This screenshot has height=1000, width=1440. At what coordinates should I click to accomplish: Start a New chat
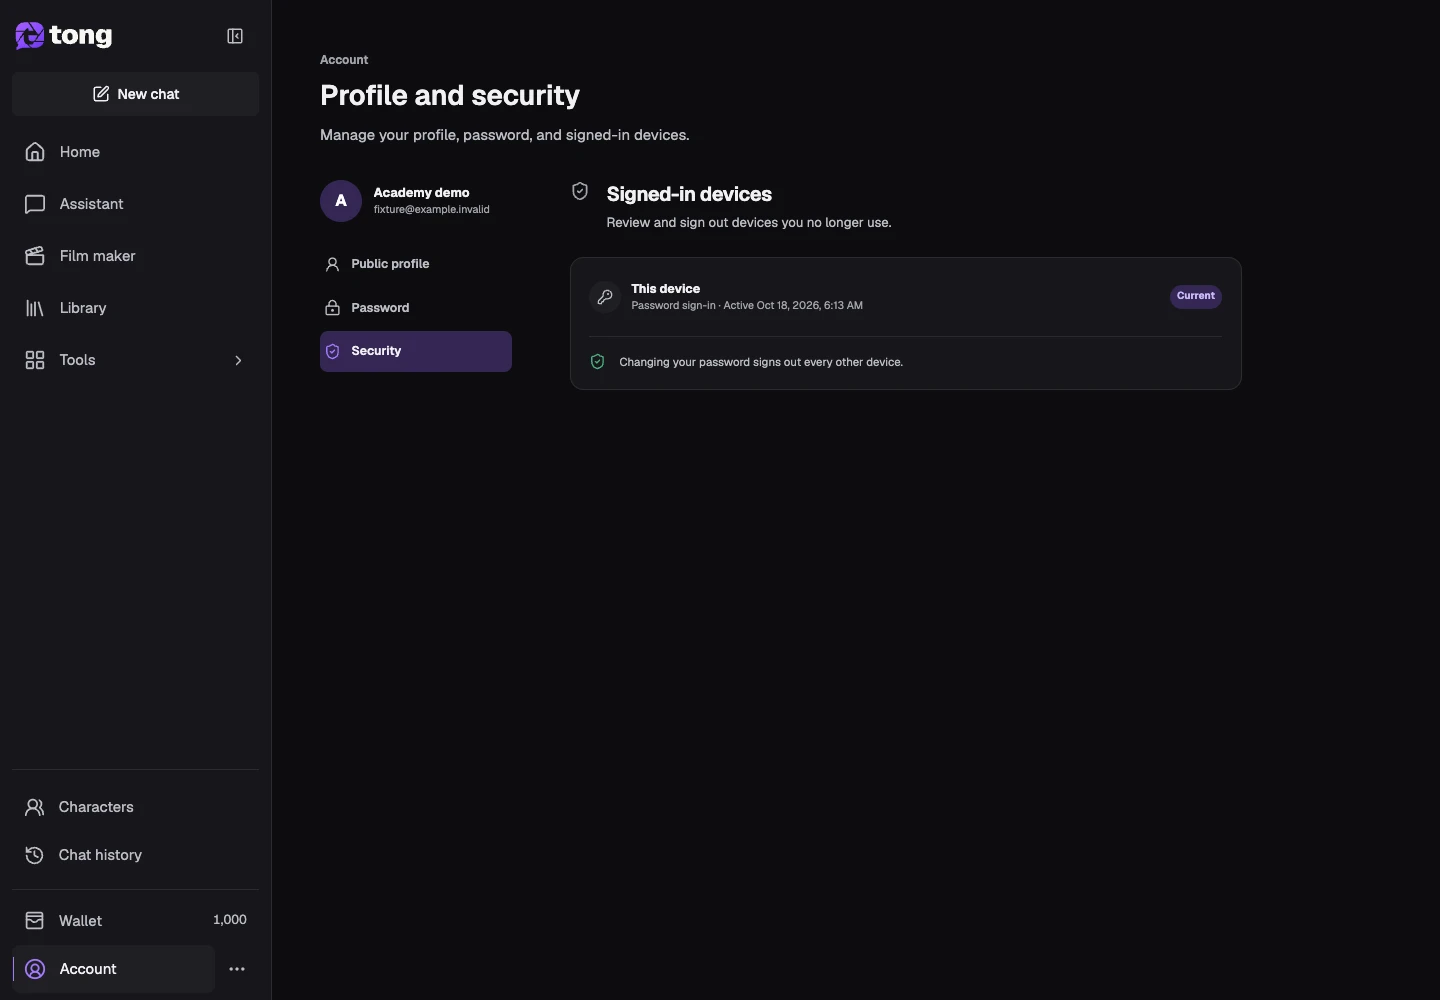tap(136, 94)
